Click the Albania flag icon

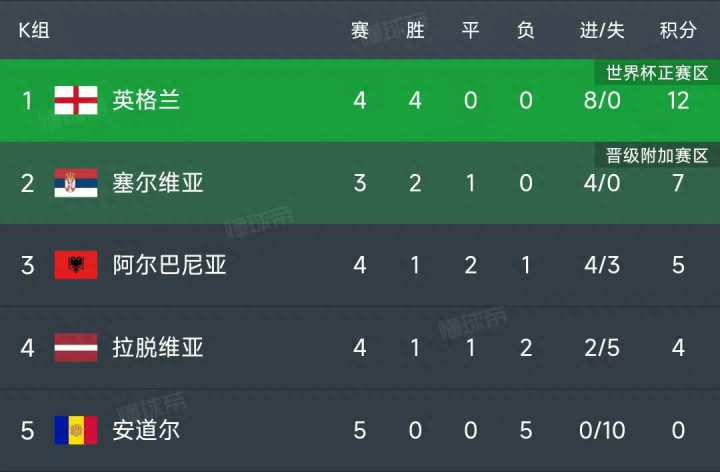click(x=76, y=265)
